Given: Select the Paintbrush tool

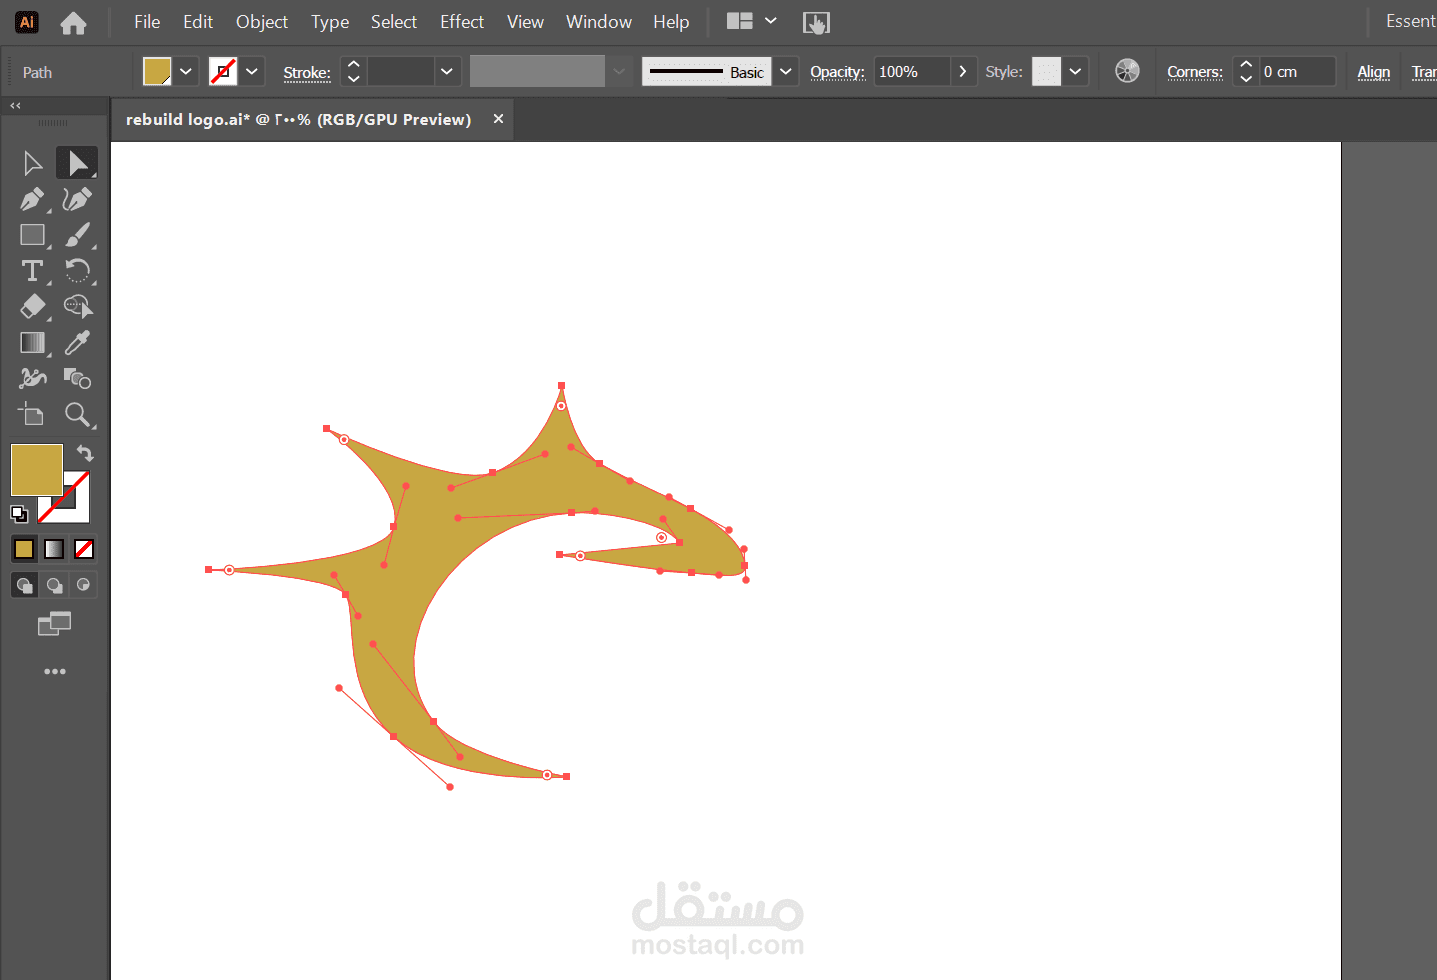Looking at the screenshot, I should pyautogui.click(x=77, y=235).
